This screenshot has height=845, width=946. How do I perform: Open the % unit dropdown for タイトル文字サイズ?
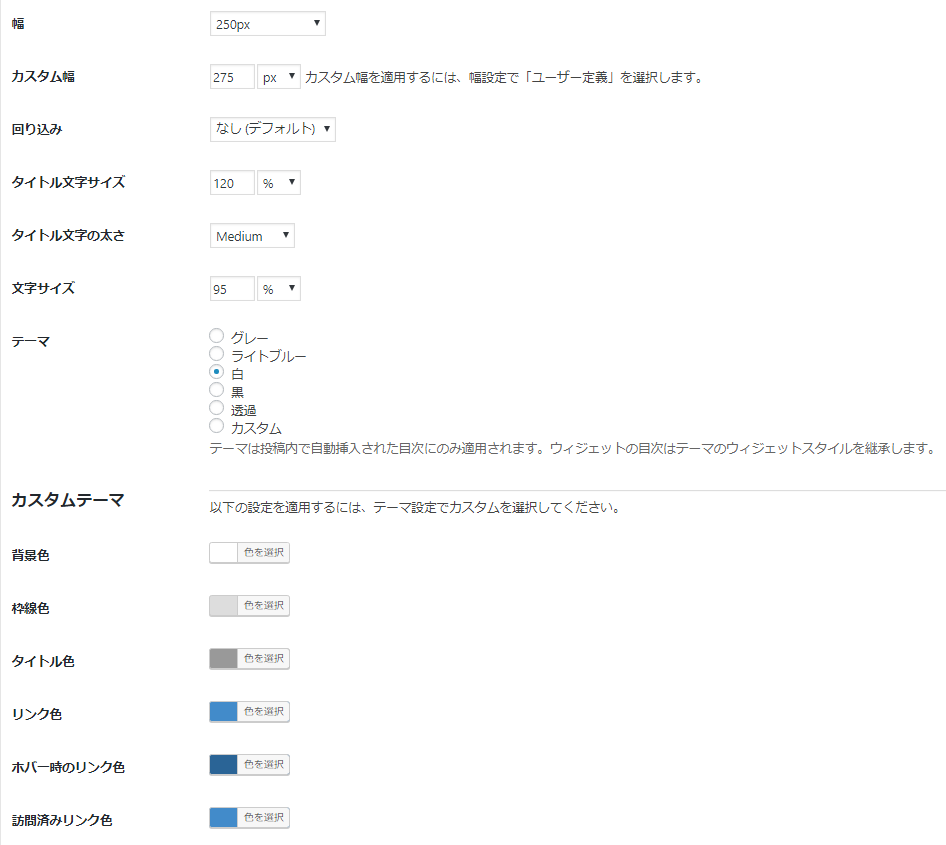[279, 183]
